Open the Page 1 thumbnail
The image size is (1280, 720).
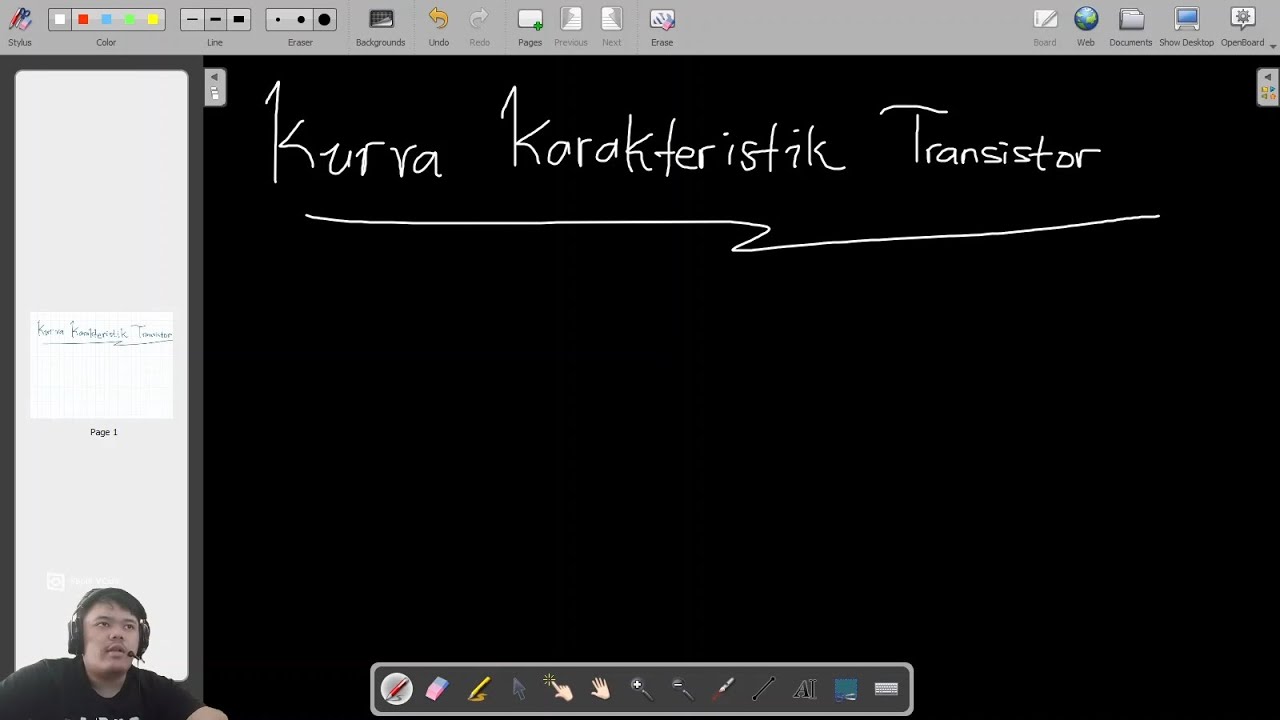click(x=102, y=366)
